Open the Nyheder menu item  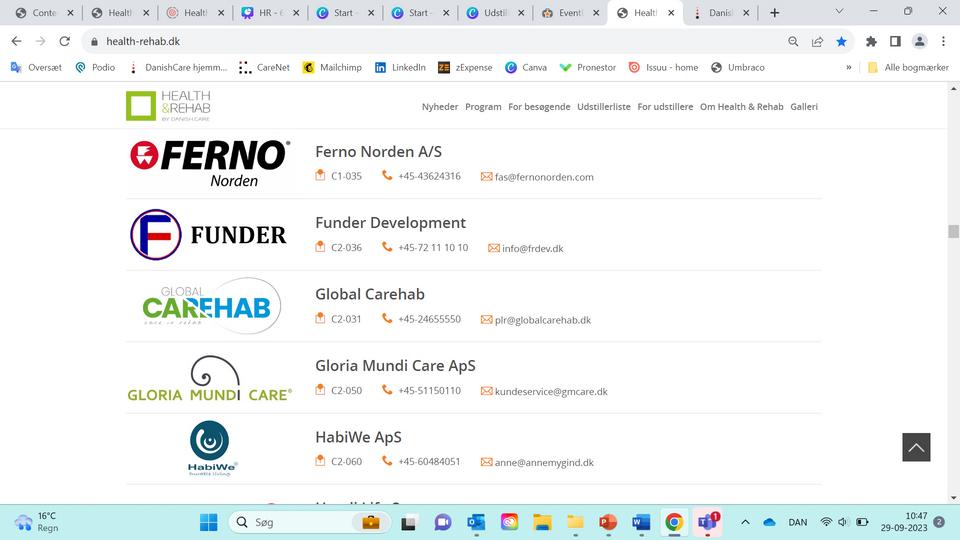pos(440,107)
